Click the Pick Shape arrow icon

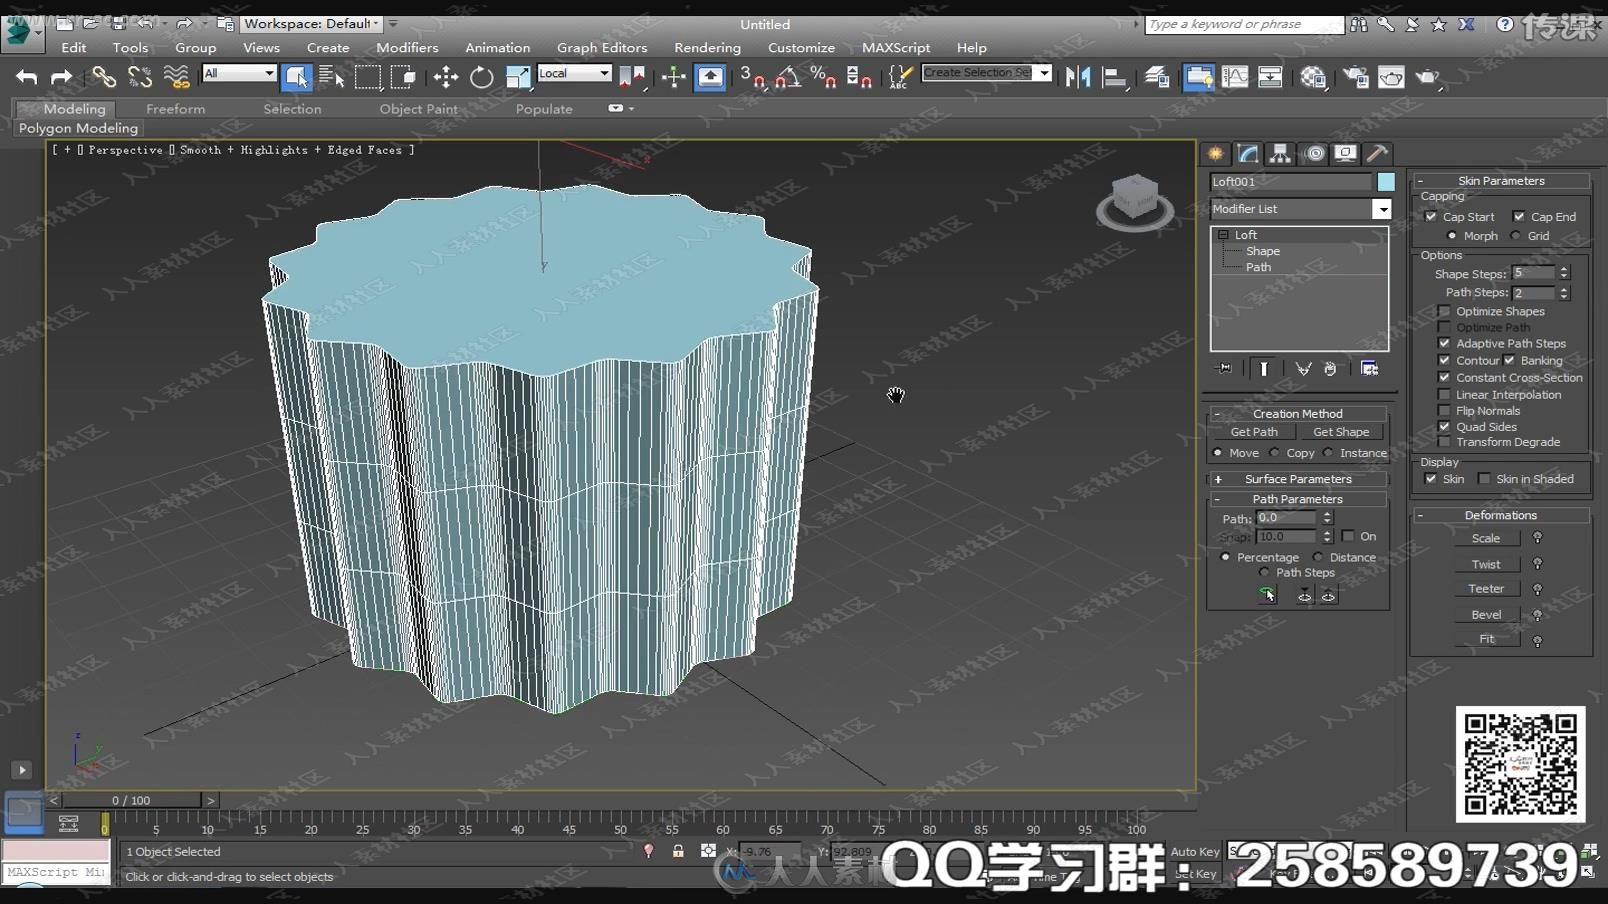click(1267, 596)
